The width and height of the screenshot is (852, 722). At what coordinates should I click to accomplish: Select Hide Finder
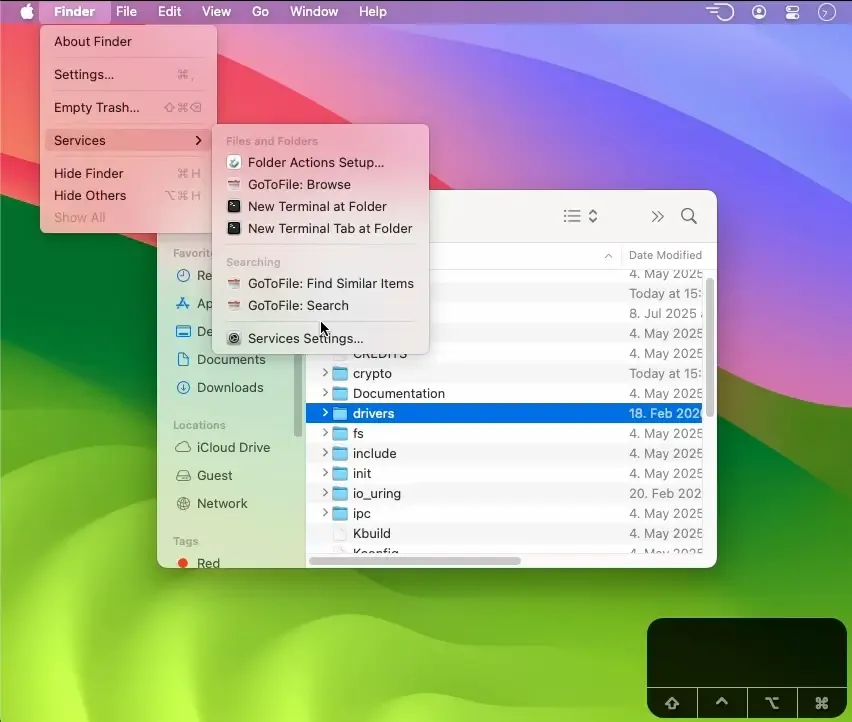pos(128,173)
